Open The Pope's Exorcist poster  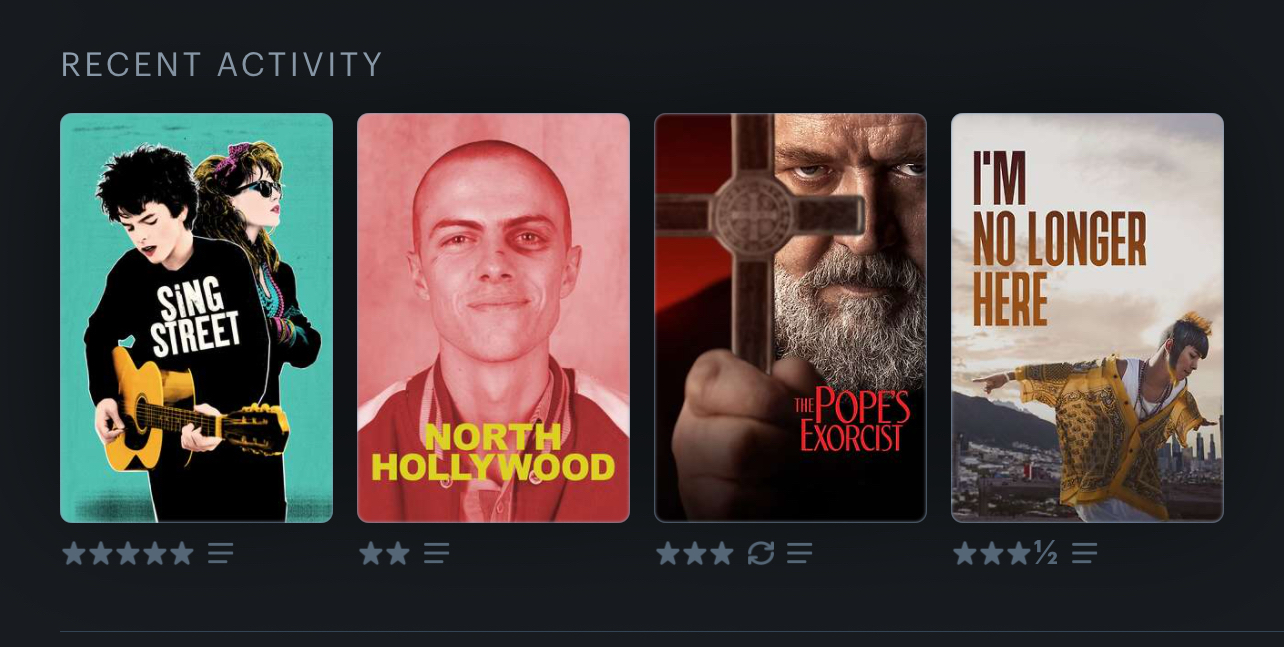coord(790,318)
